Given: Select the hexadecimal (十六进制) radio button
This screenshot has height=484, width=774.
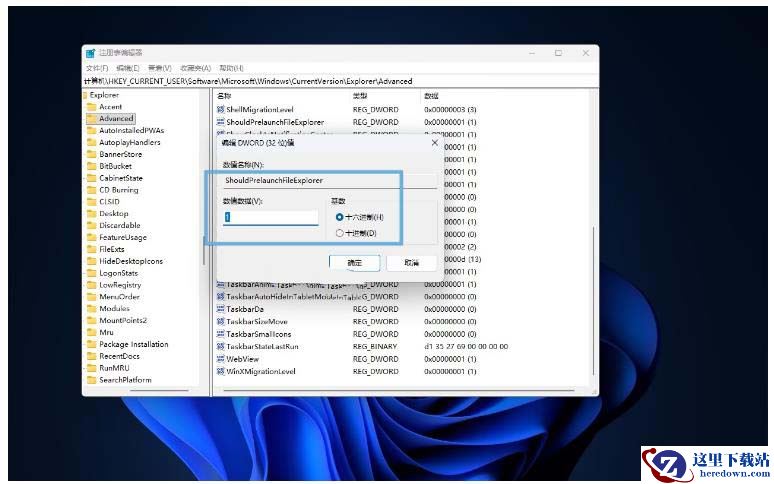Looking at the screenshot, I should (340, 216).
